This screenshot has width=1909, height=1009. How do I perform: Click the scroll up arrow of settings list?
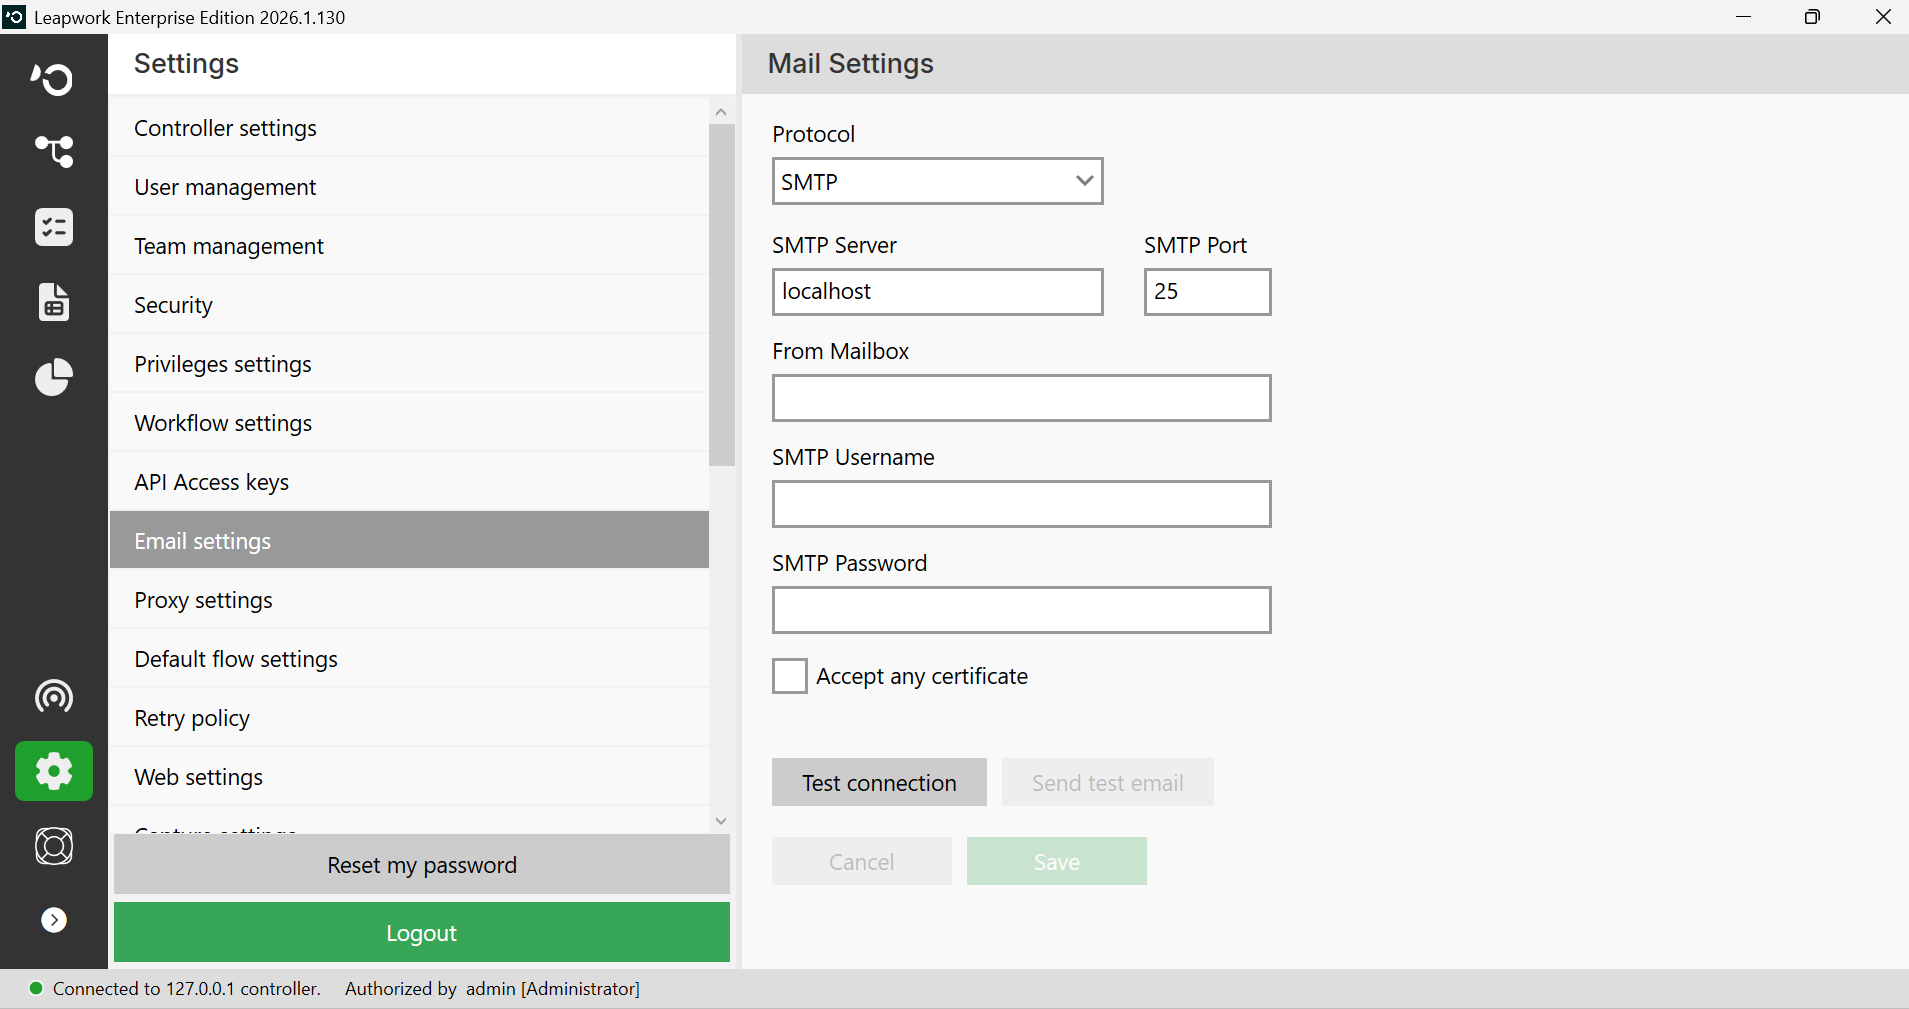(x=721, y=112)
